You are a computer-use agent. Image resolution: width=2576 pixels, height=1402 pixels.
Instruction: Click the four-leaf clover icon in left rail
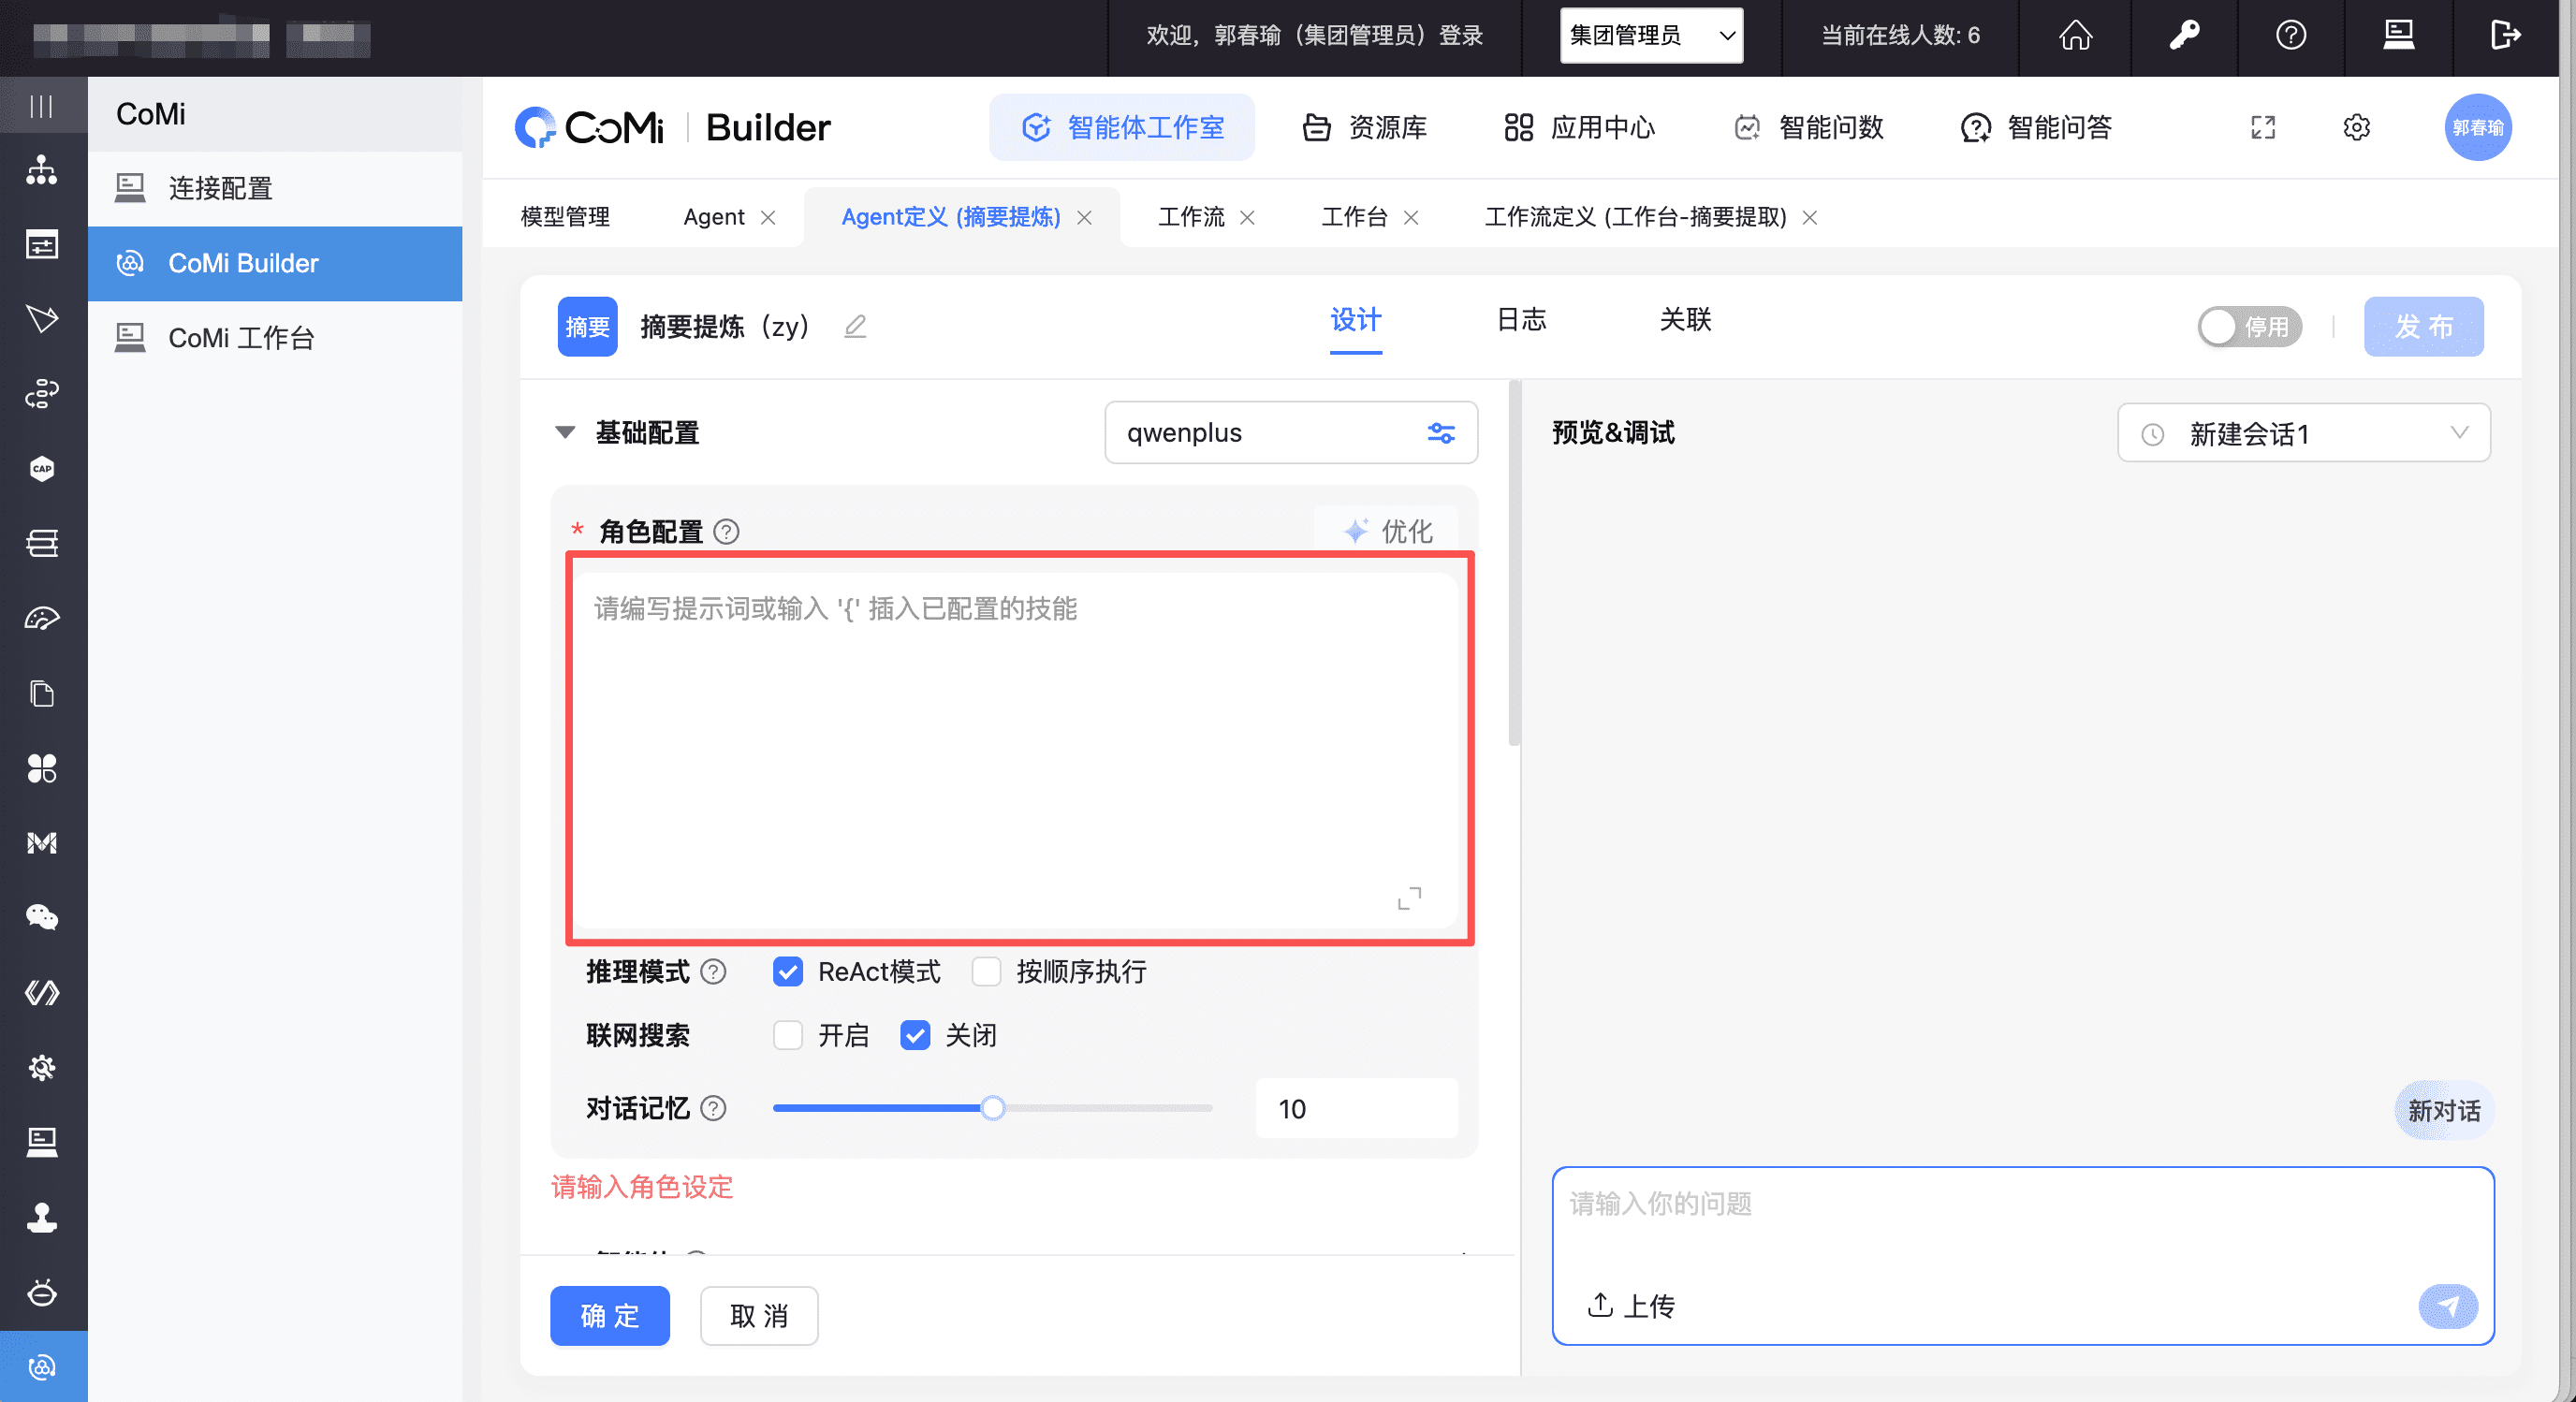(x=42, y=768)
